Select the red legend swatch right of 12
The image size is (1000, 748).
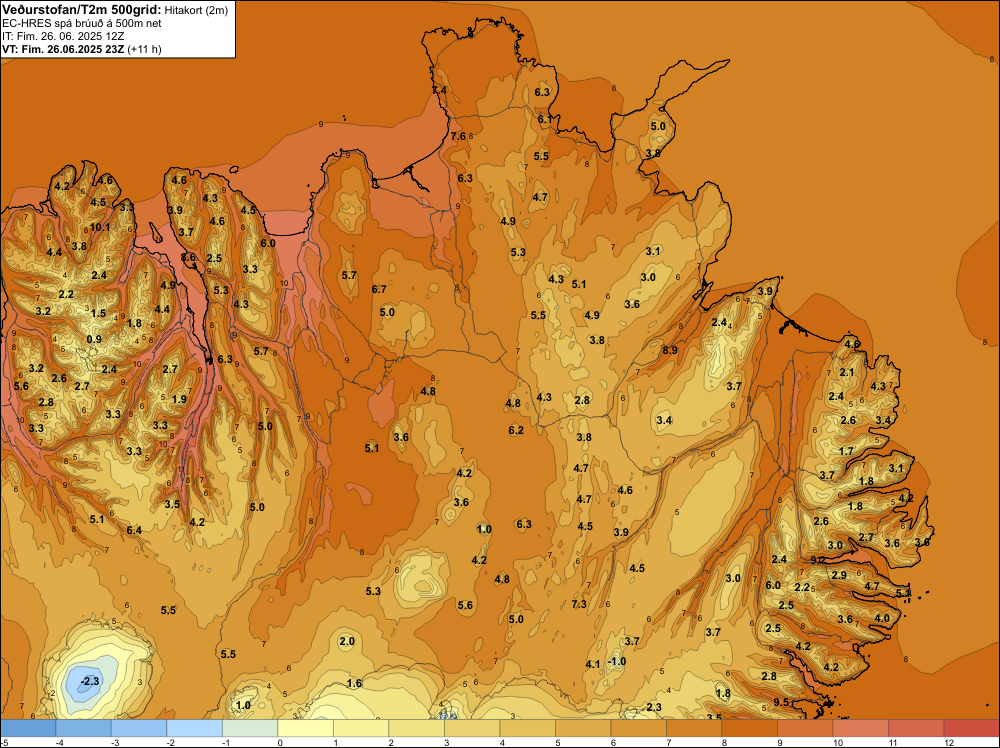(x=971, y=728)
